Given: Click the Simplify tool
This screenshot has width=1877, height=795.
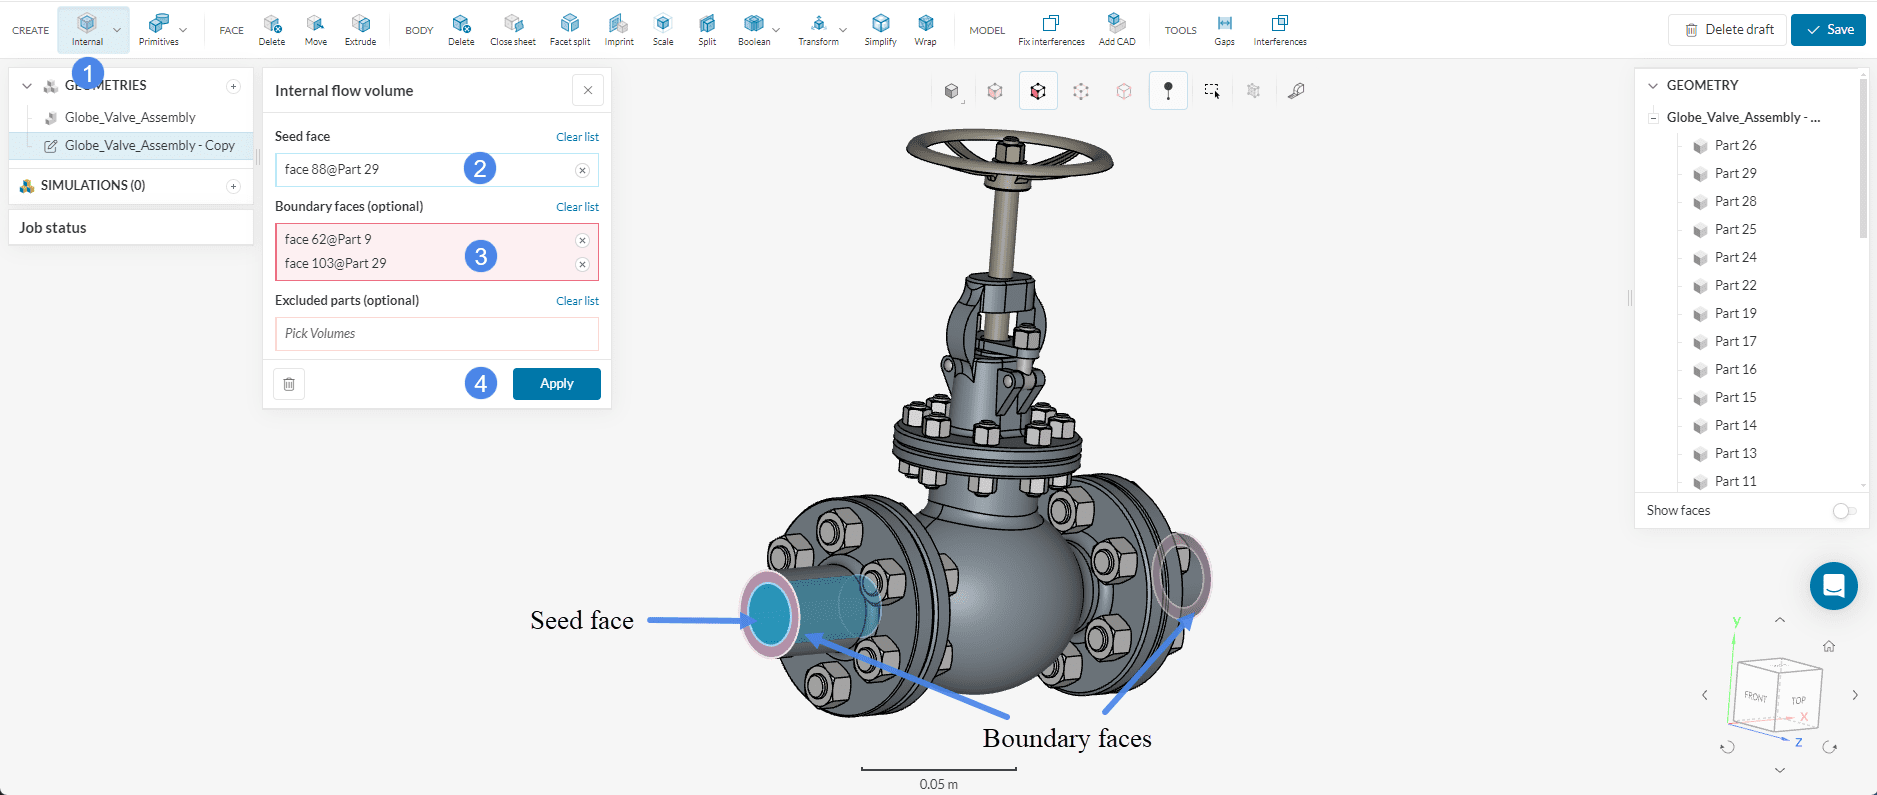Looking at the screenshot, I should tap(880, 30).
